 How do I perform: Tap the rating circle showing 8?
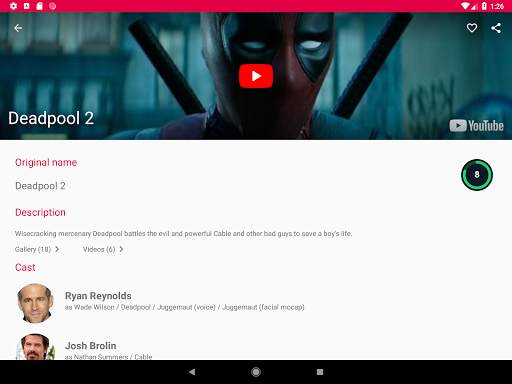(x=477, y=175)
